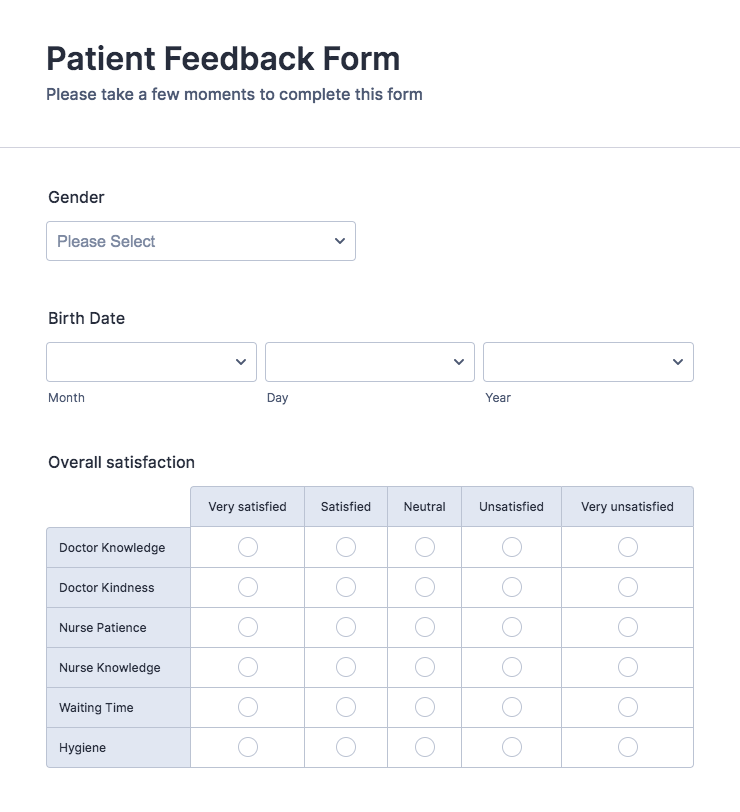
Task: Select Satisfied for Nurse Knowledge
Action: pyautogui.click(x=346, y=667)
